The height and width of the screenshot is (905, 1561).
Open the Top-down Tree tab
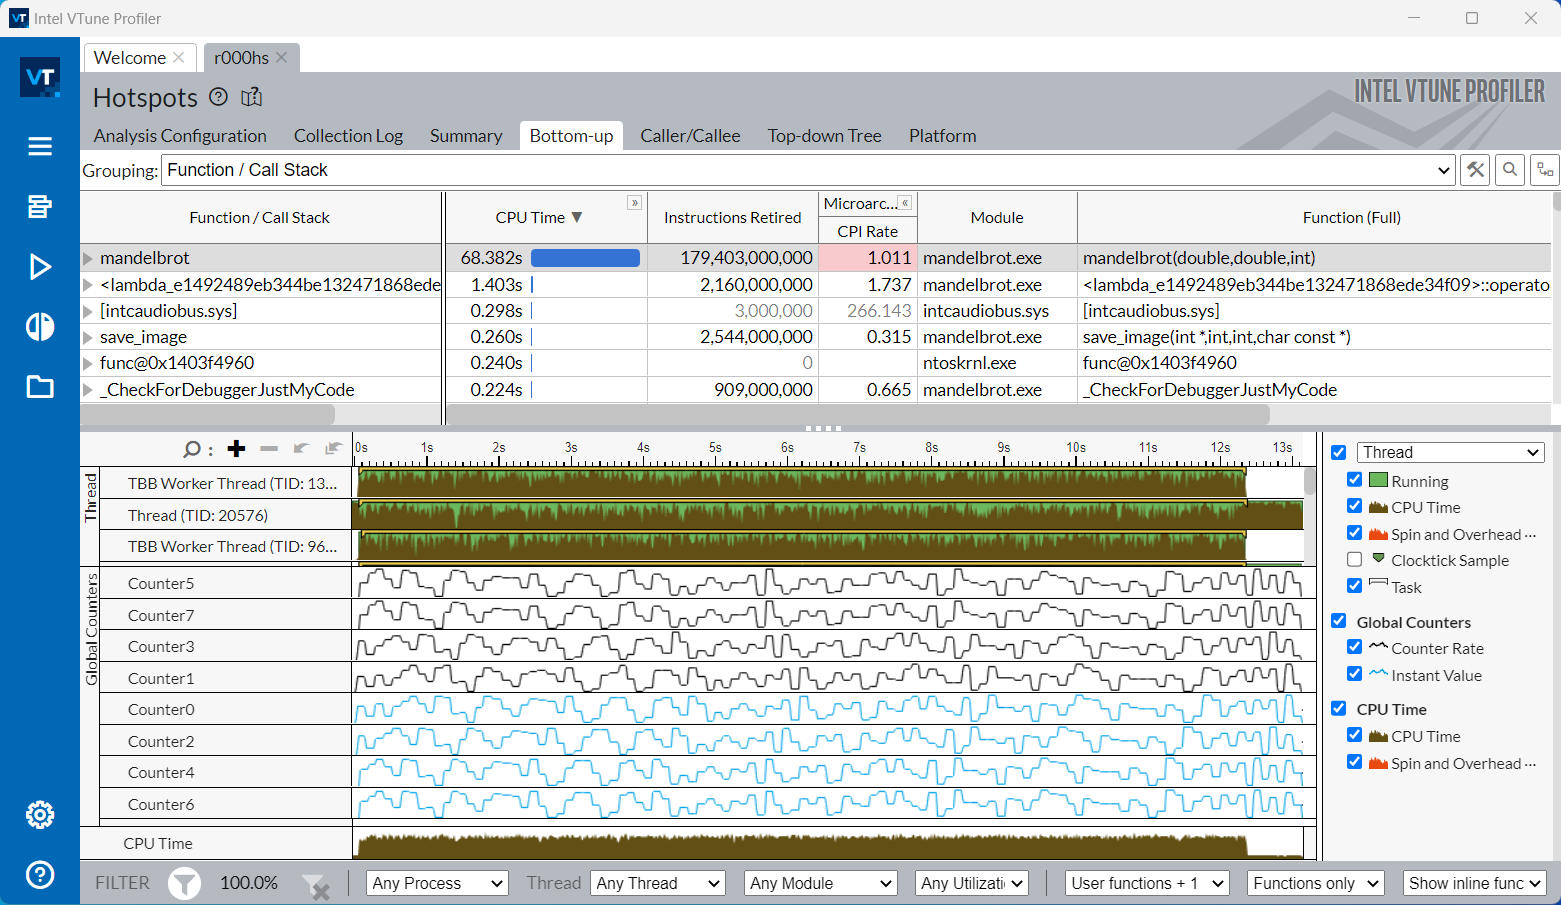coord(824,136)
